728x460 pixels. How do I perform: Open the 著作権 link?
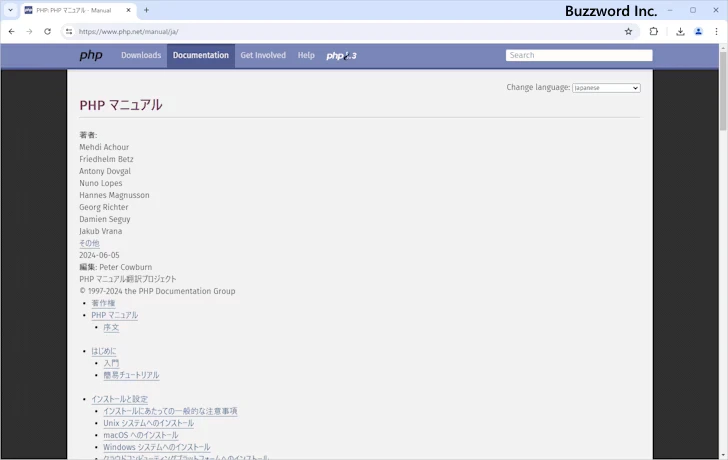tap(103, 303)
